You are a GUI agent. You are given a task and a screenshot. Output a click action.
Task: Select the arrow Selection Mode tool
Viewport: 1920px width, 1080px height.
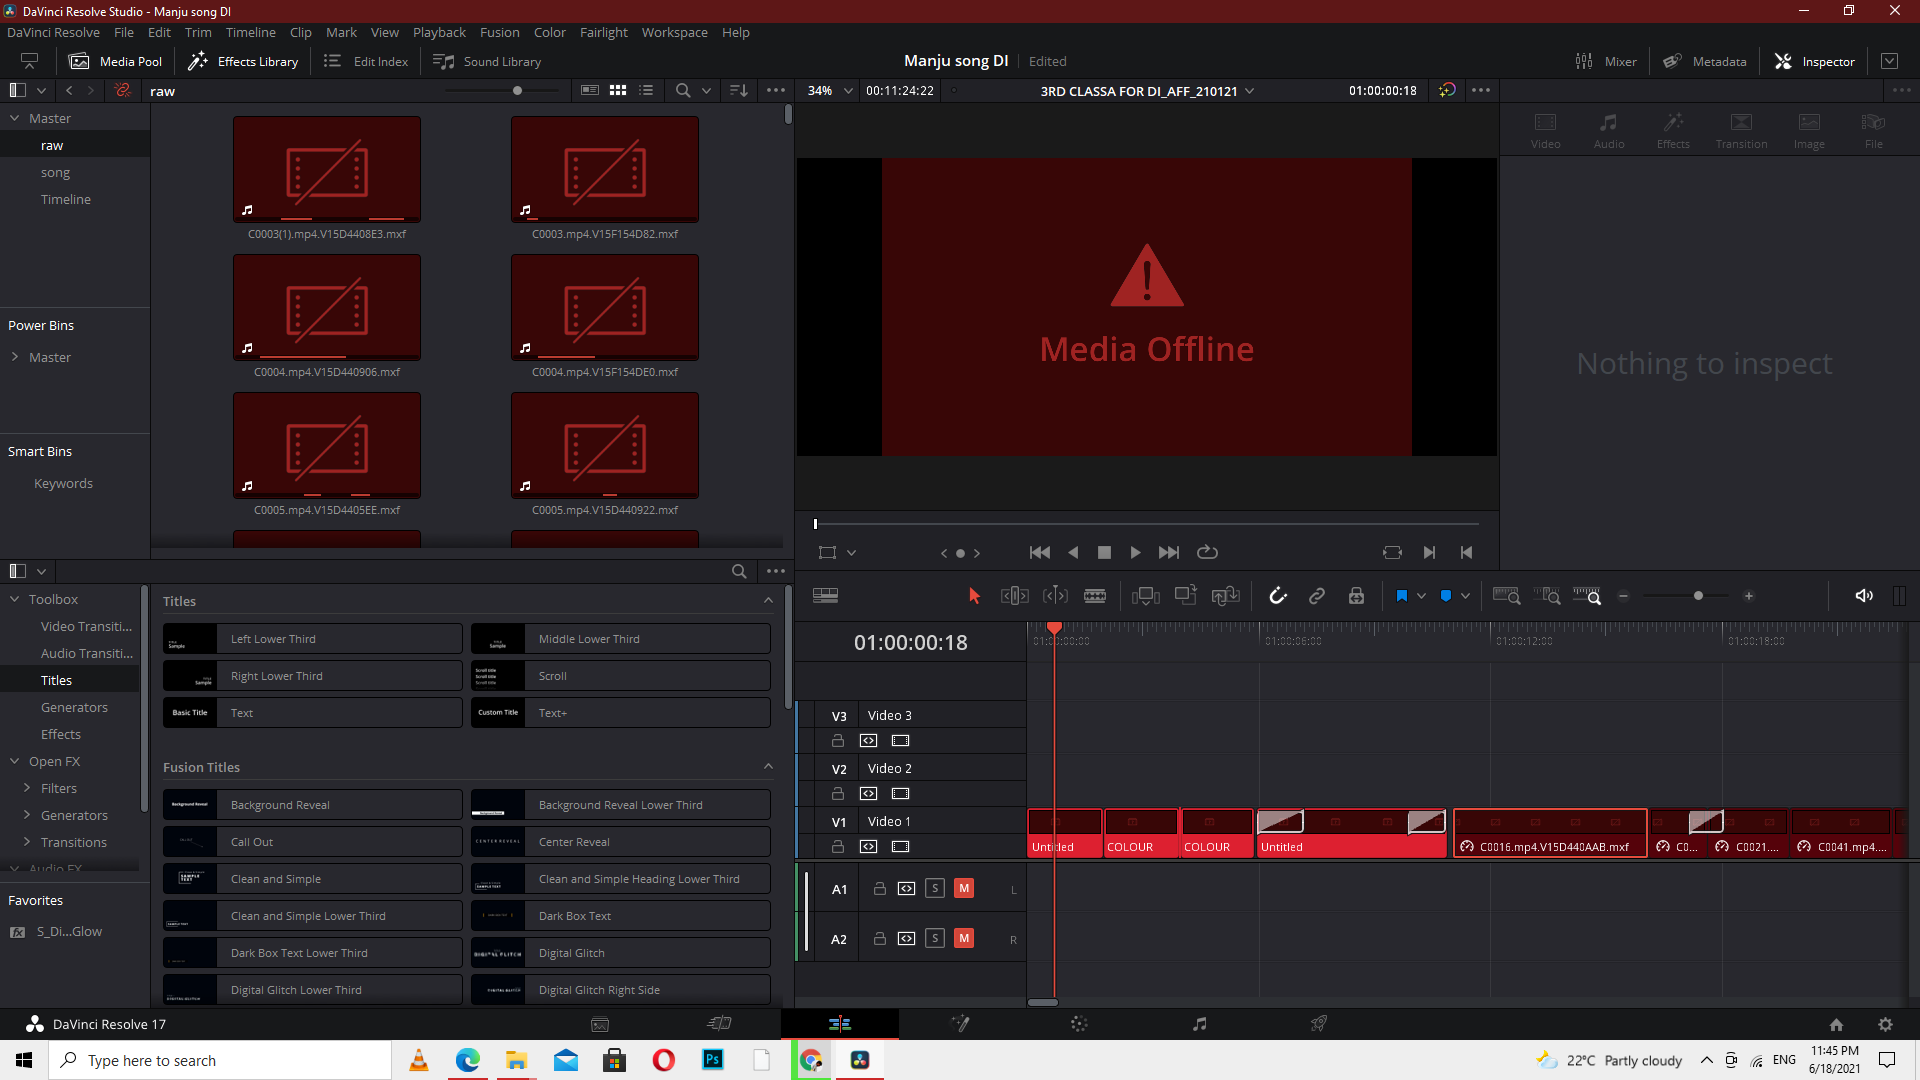tap(974, 596)
